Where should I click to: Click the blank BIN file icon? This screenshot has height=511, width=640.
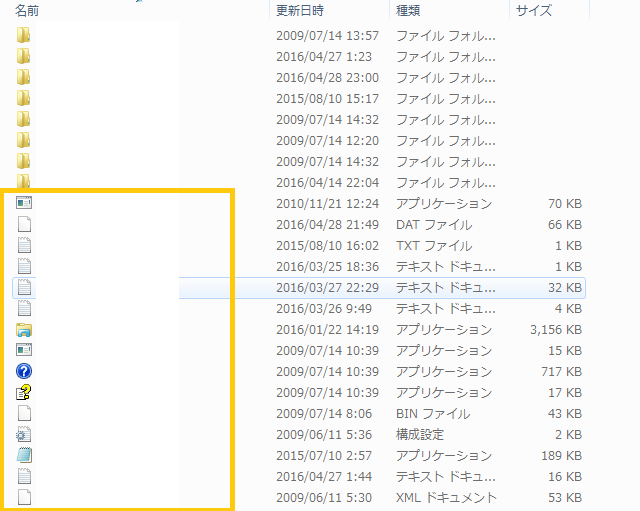coord(24,413)
